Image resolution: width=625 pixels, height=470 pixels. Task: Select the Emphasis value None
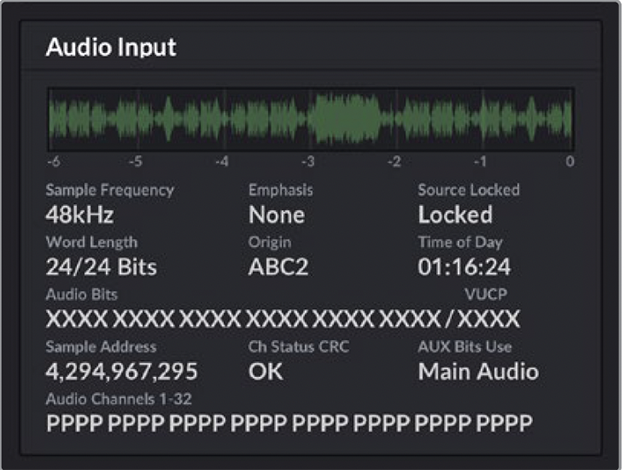(x=276, y=215)
